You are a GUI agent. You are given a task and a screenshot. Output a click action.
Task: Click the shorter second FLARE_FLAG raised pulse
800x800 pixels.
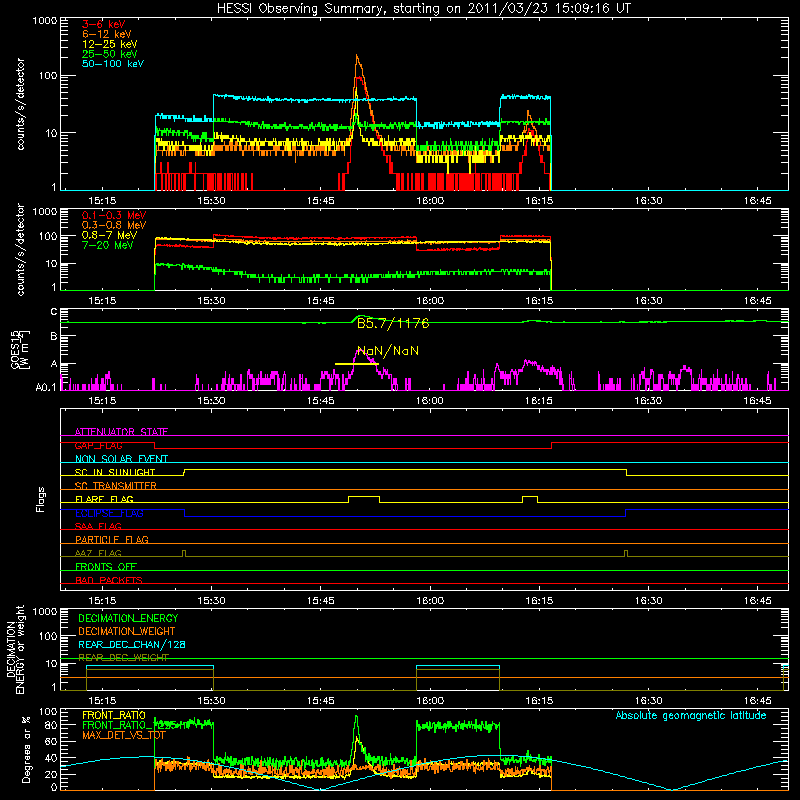point(530,497)
